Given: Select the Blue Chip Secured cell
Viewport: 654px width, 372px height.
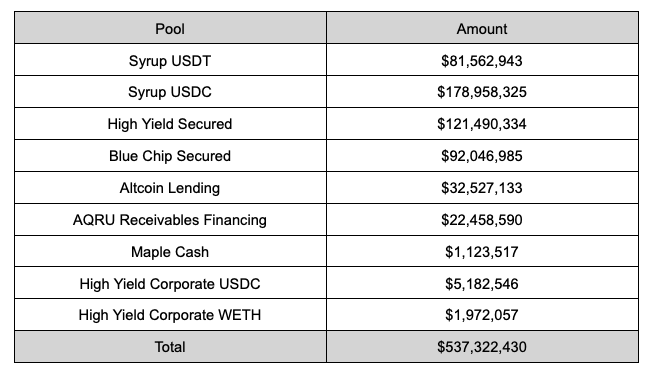Looking at the screenshot, I should pyautogui.click(x=170, y=156).
